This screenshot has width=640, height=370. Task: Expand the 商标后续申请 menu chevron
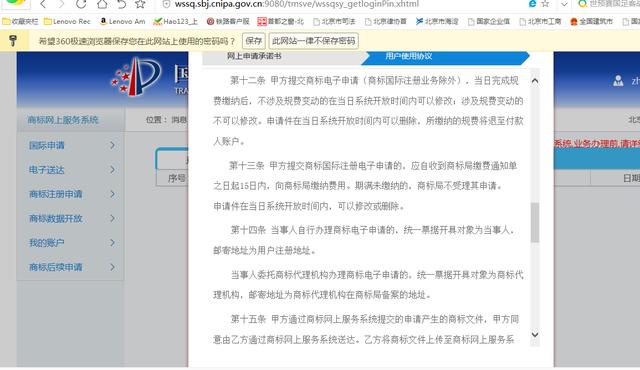coord(112,267)
